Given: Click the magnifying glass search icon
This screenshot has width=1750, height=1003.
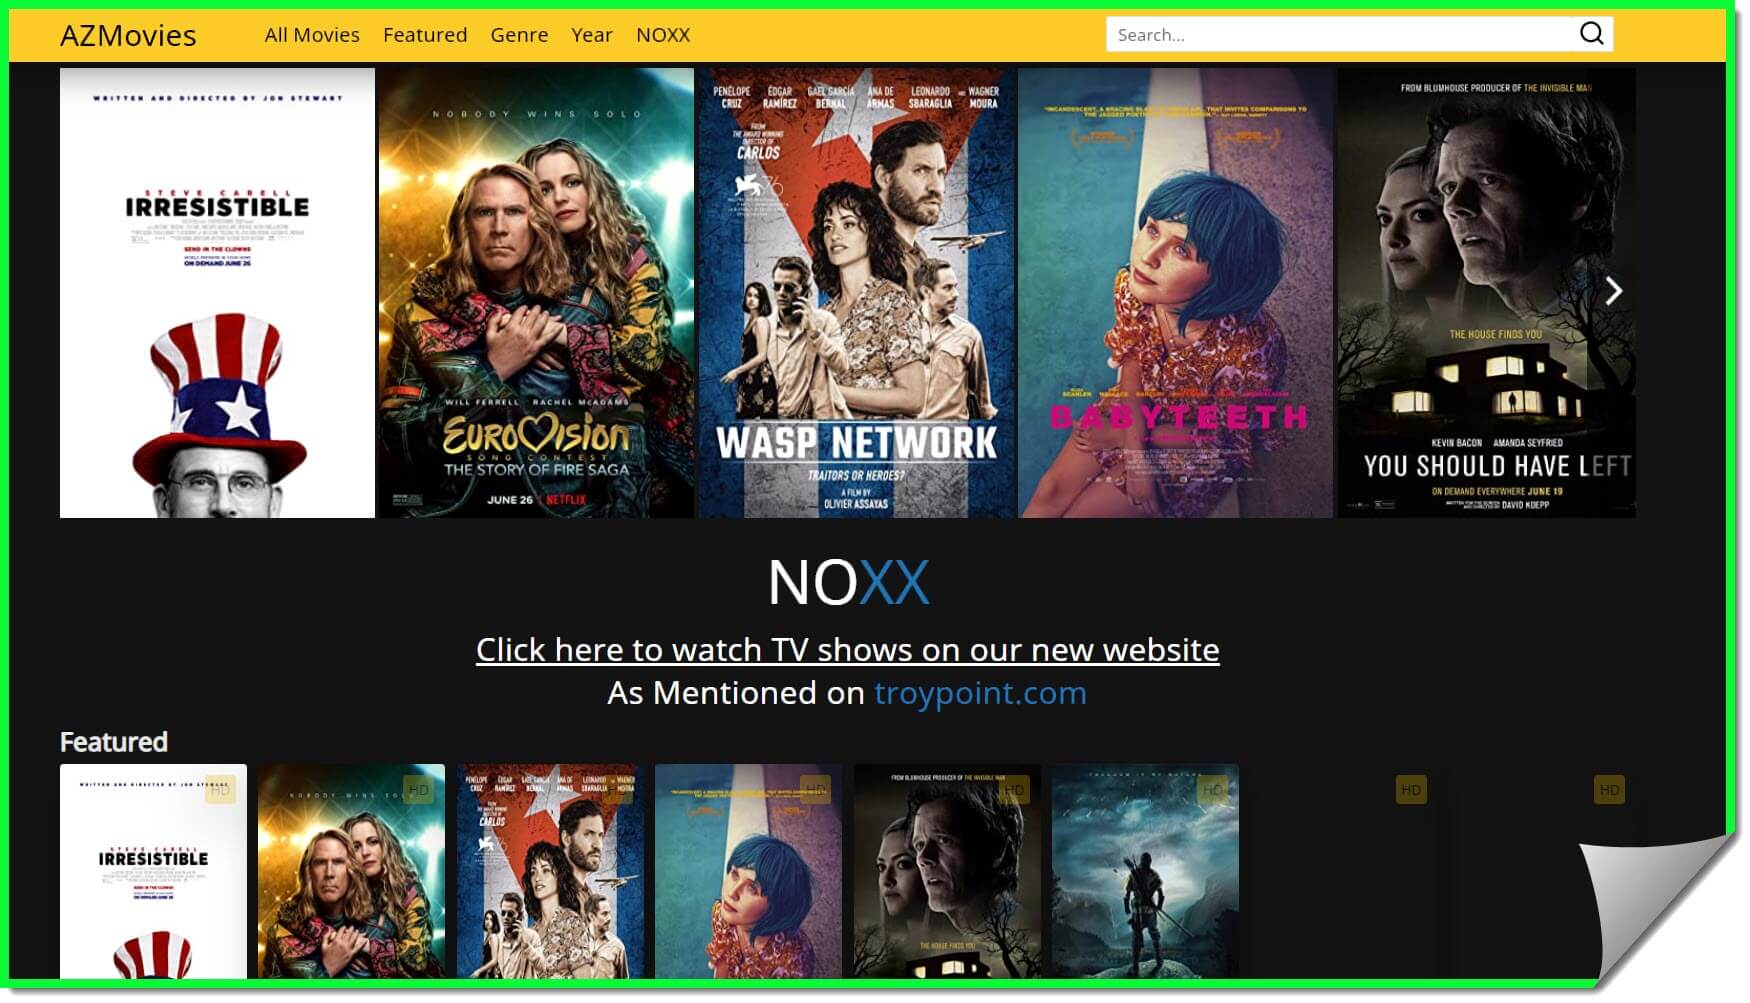Looking at the screenshot, I should coord(1591,34).
